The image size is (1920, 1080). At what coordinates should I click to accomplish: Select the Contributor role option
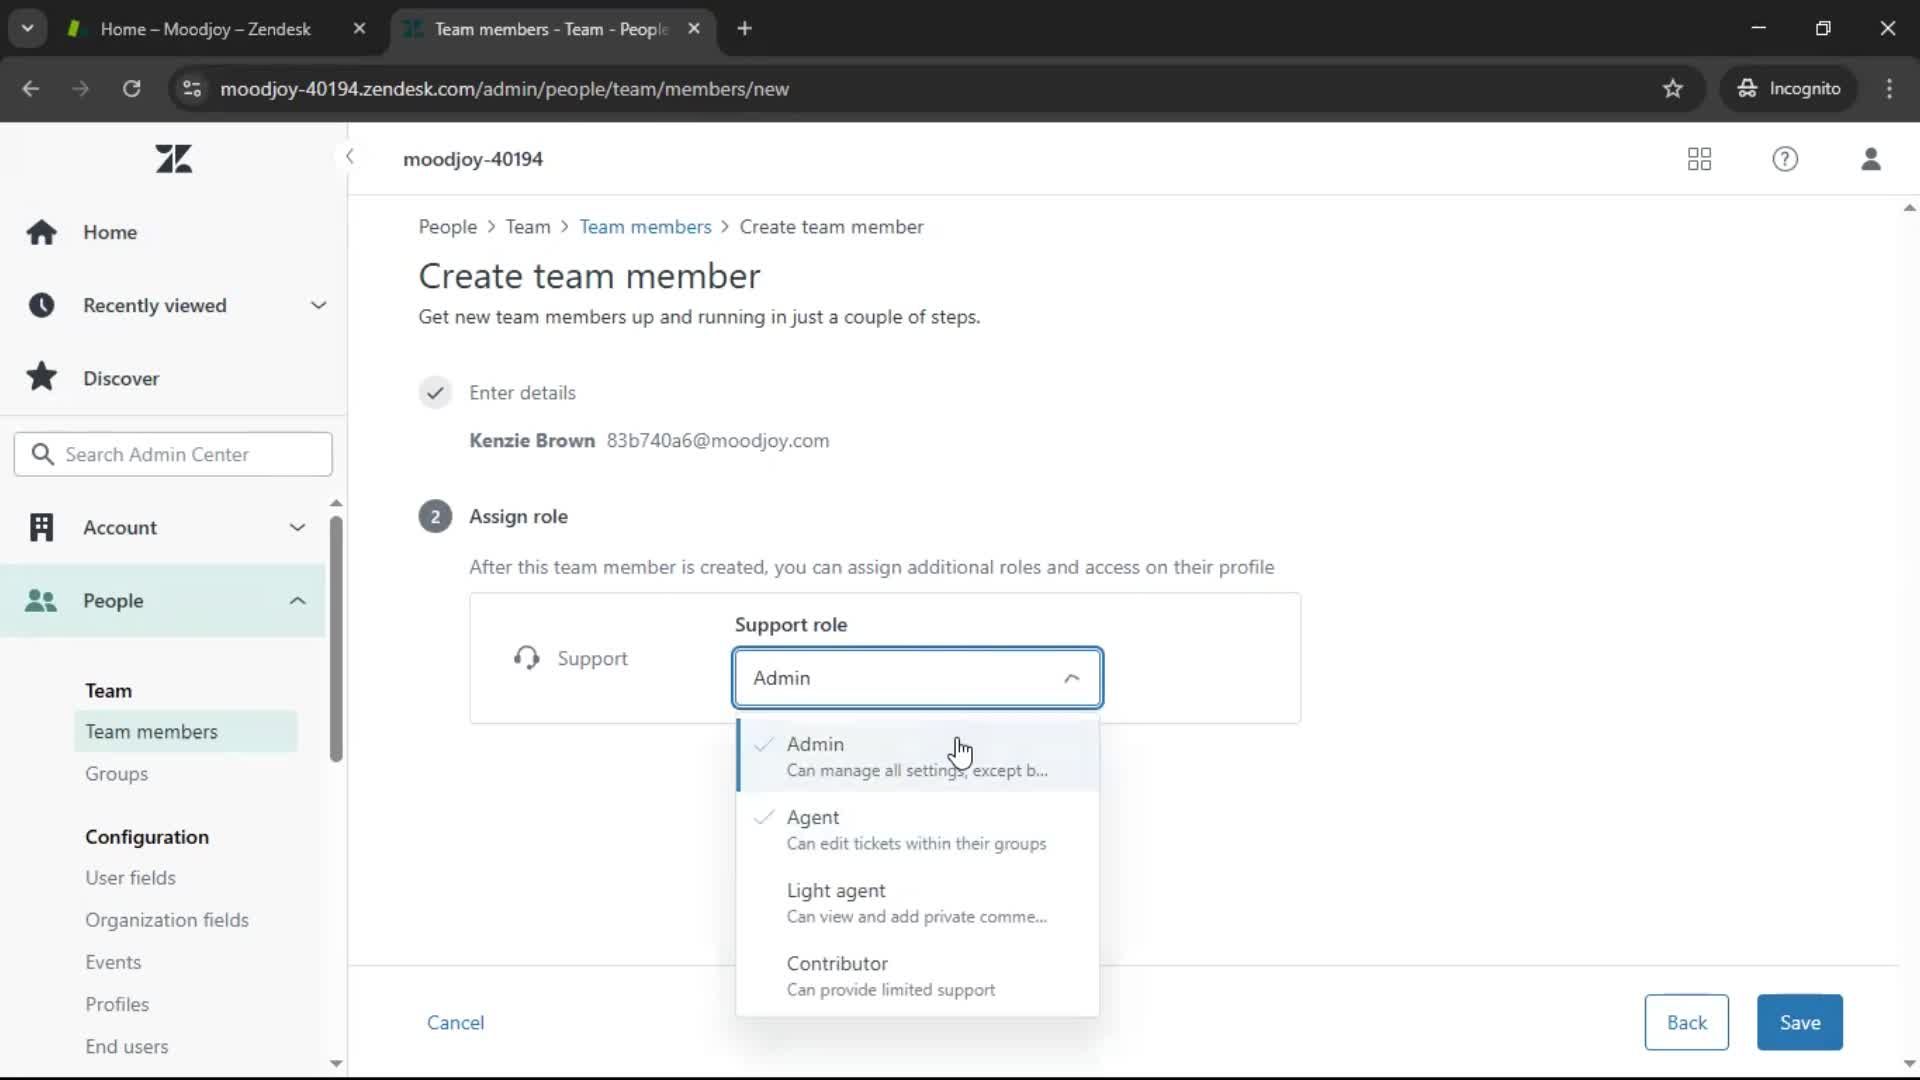(917, 975)
